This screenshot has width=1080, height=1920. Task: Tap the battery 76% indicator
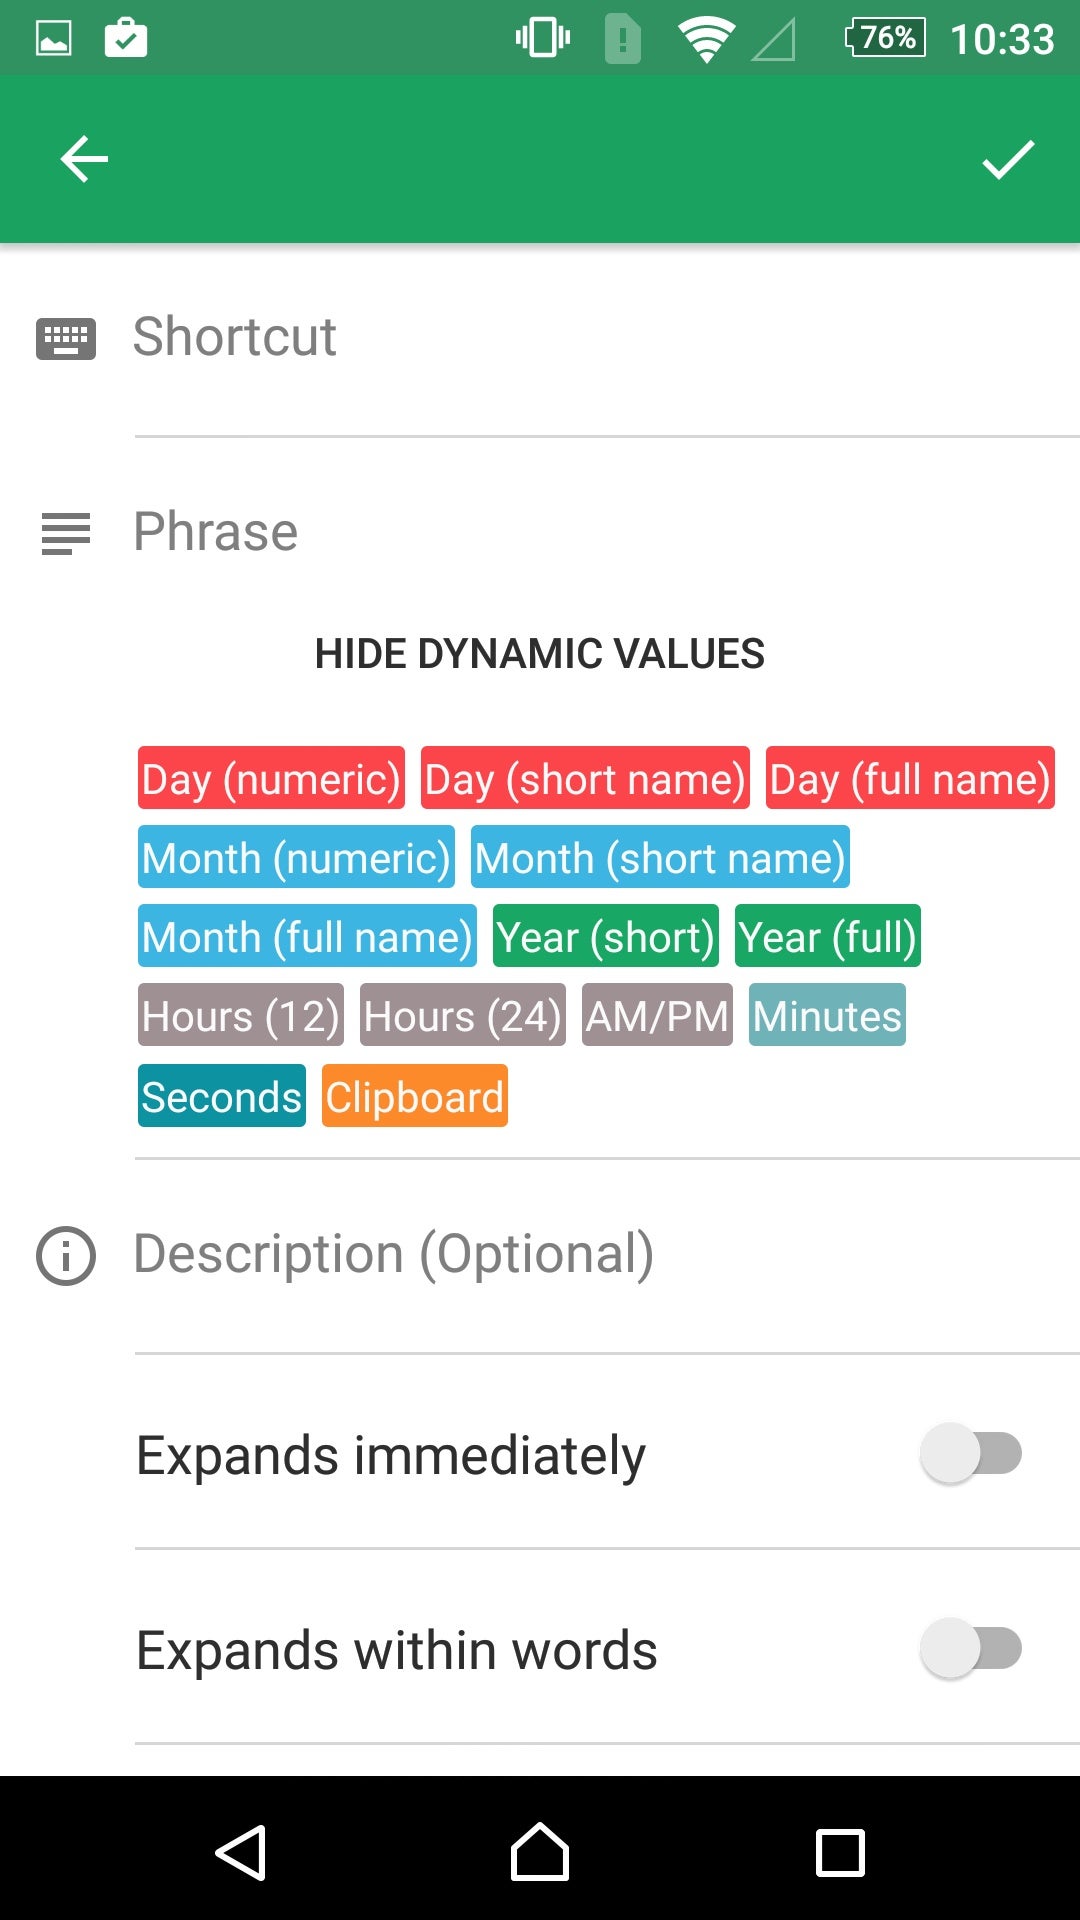click(885, 38)
